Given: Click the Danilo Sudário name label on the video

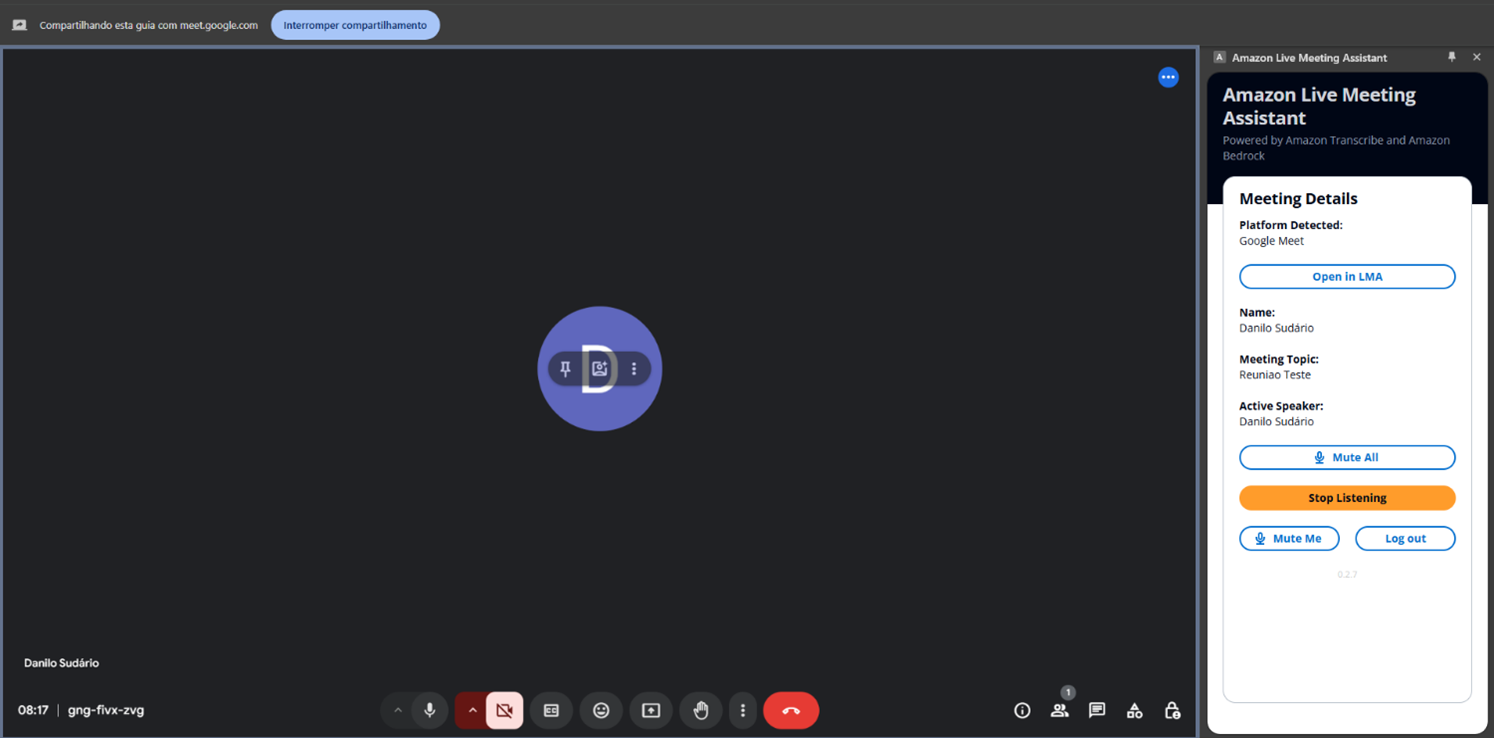Looking at the screenshot, I should click(x=61, y=663).
